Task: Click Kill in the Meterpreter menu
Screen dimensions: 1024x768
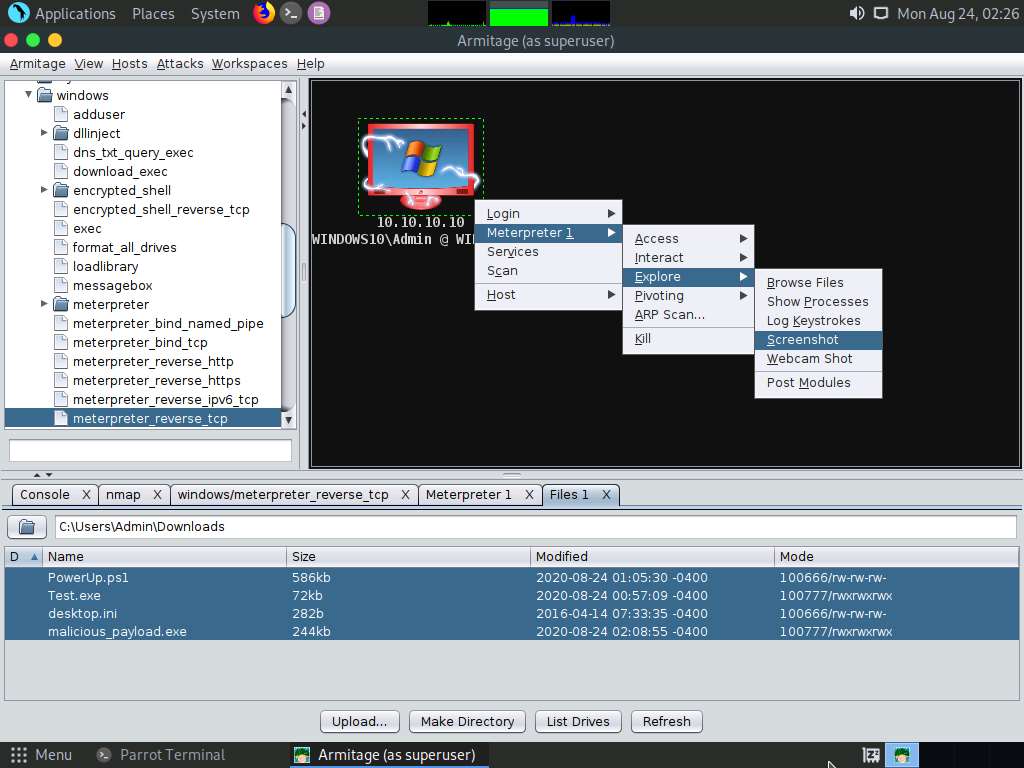Action: click(688, 338)
